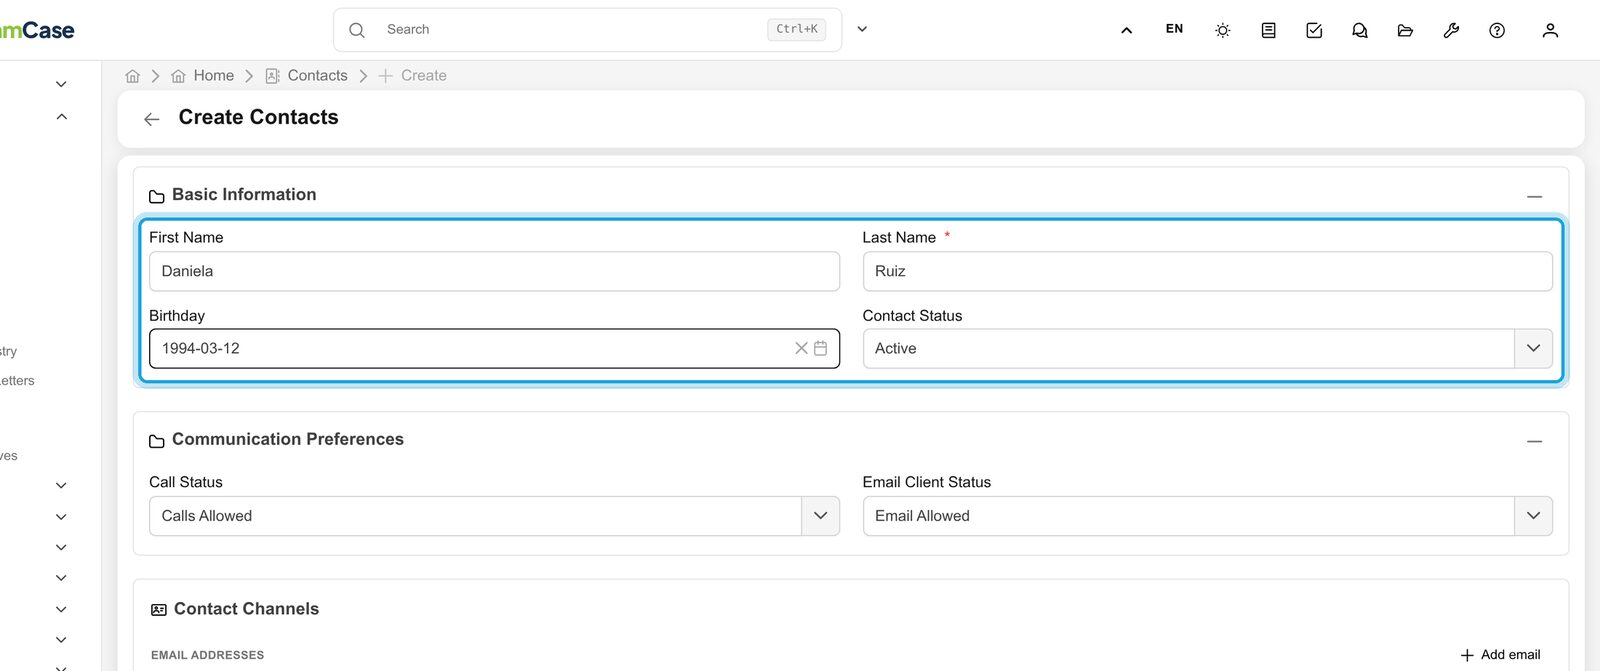Viewport: 1600px width, 671px height.
Task: Open the open-folder icon in the top bar
Action: pos(1405,30)
